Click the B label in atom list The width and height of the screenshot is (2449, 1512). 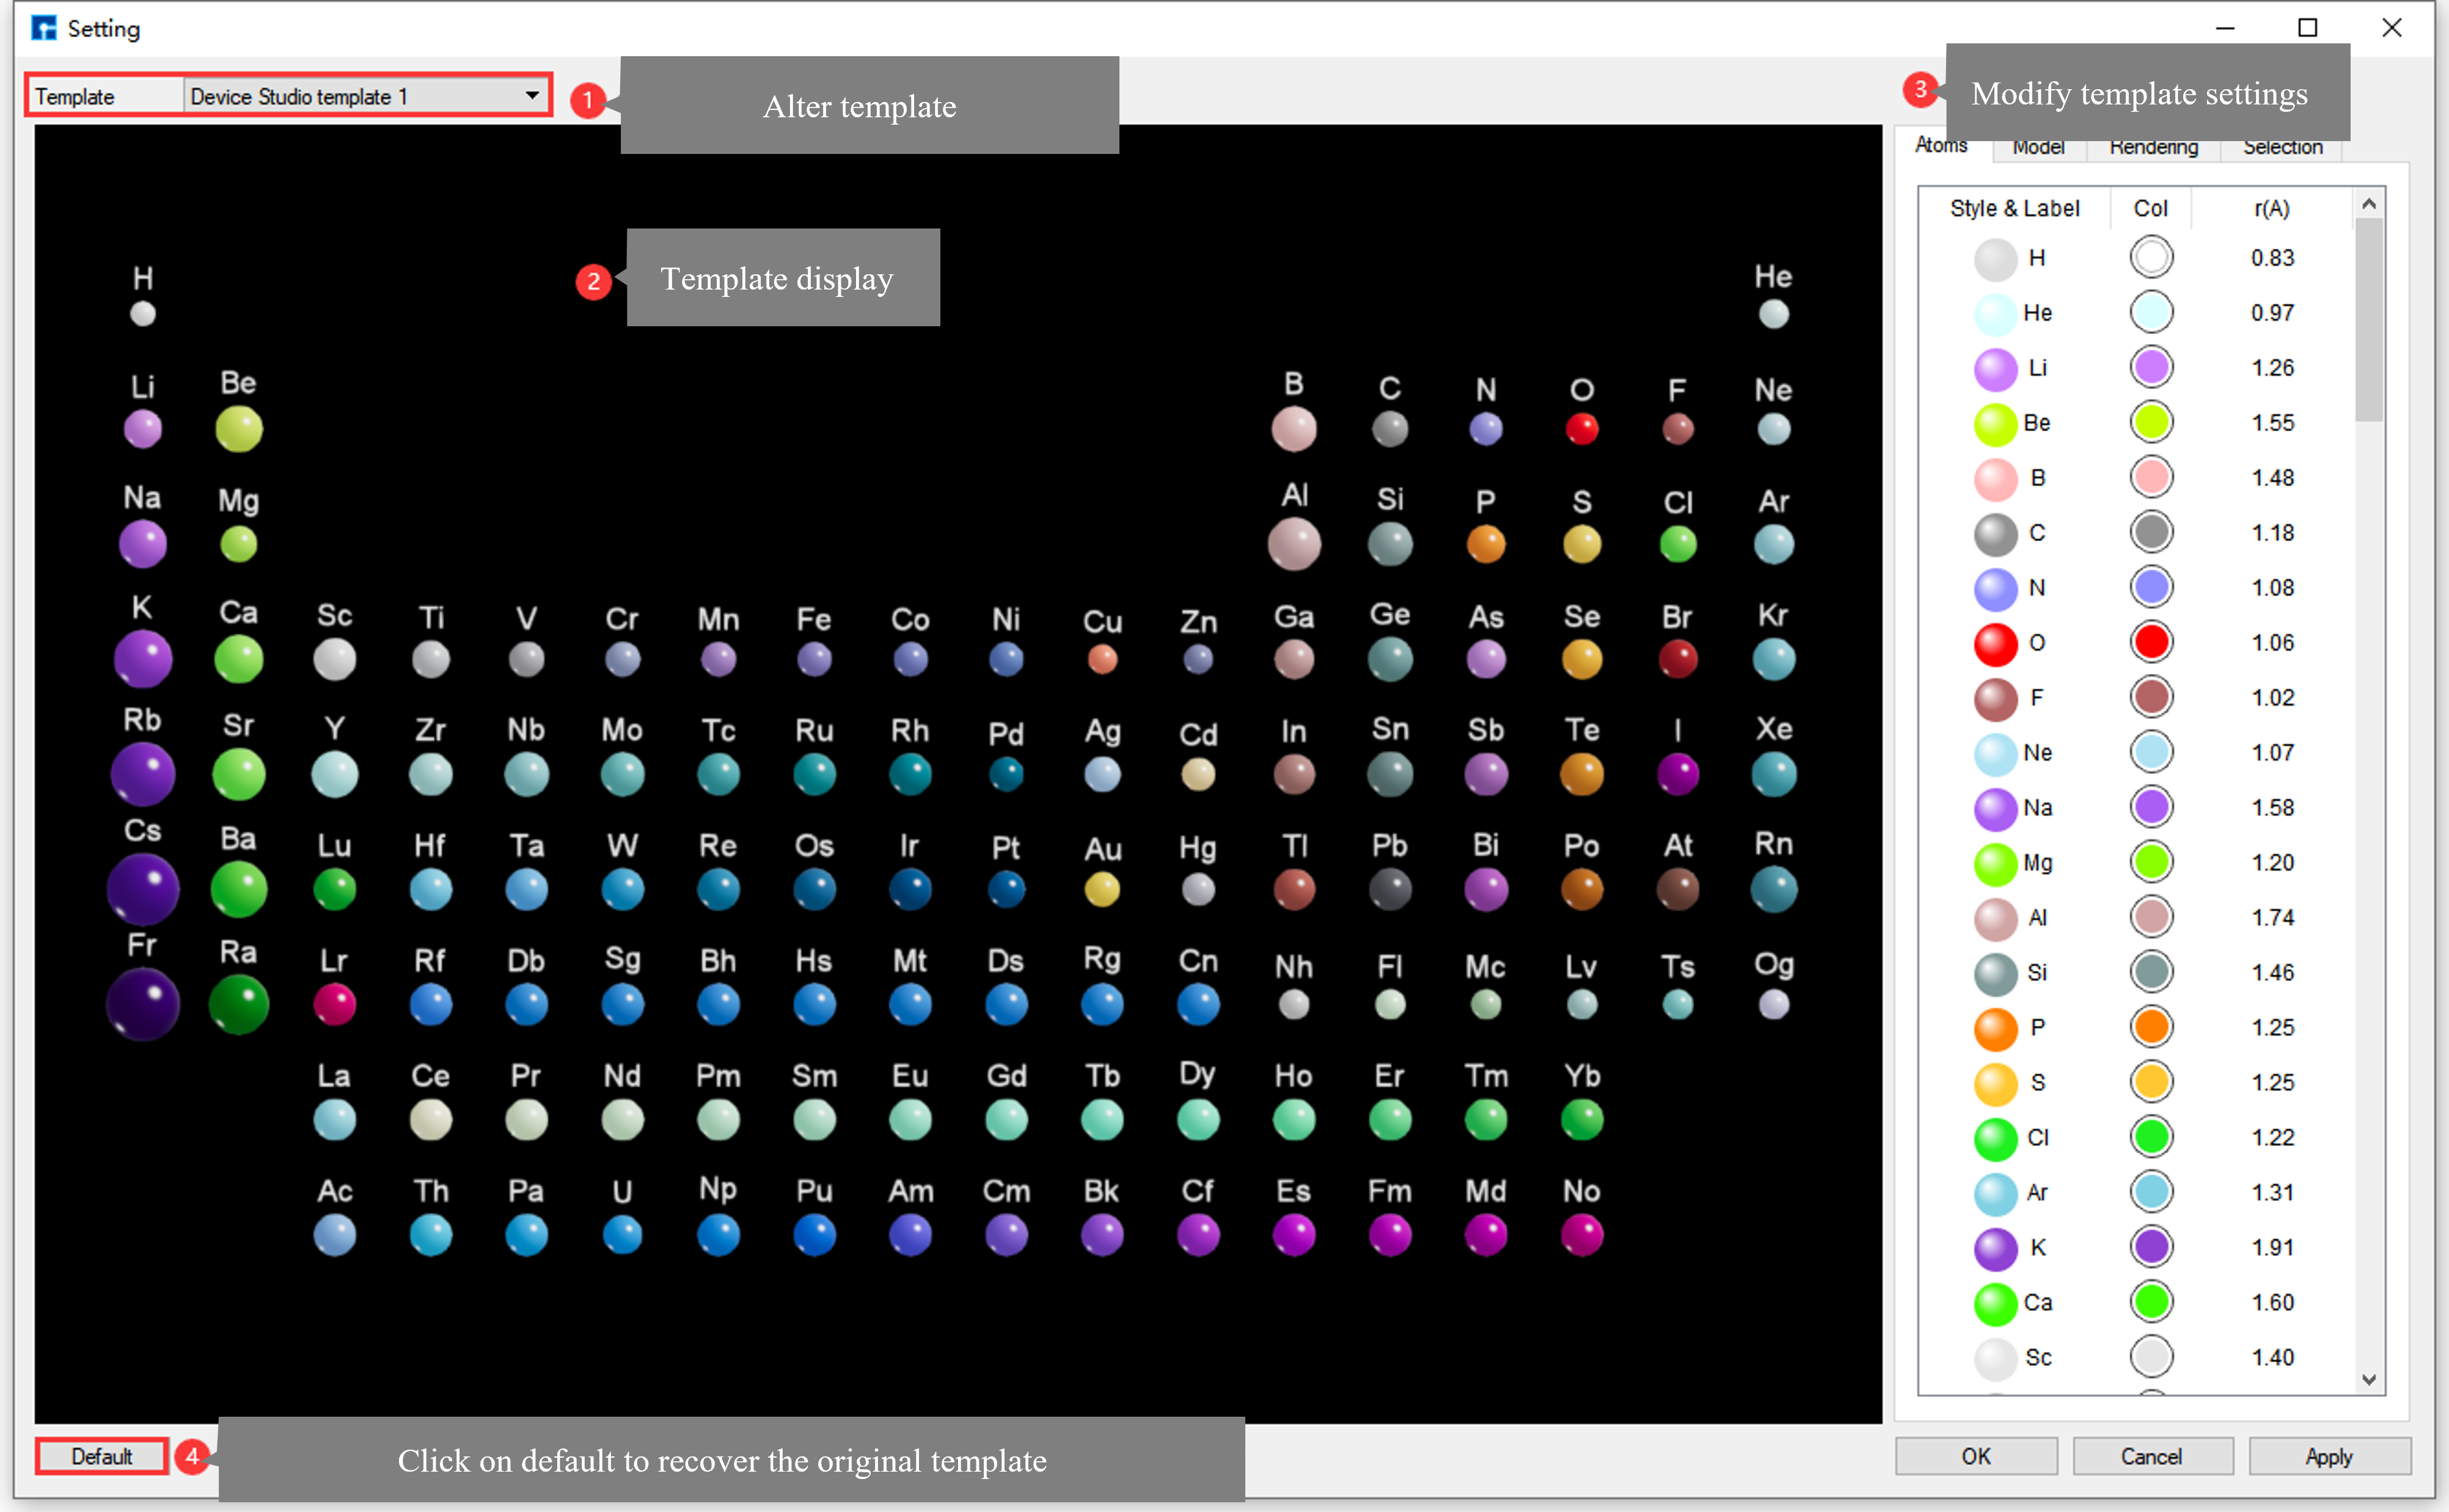pos(2037,478)
